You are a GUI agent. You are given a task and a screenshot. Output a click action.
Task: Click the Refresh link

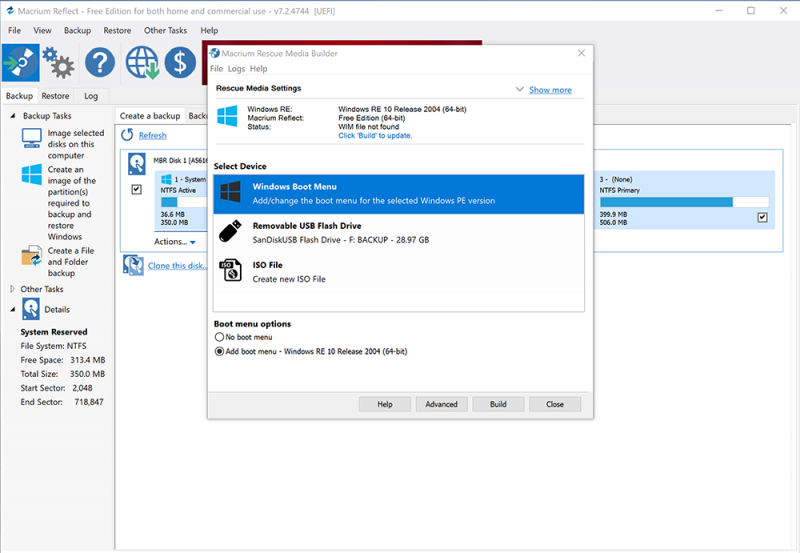(152, 135)
